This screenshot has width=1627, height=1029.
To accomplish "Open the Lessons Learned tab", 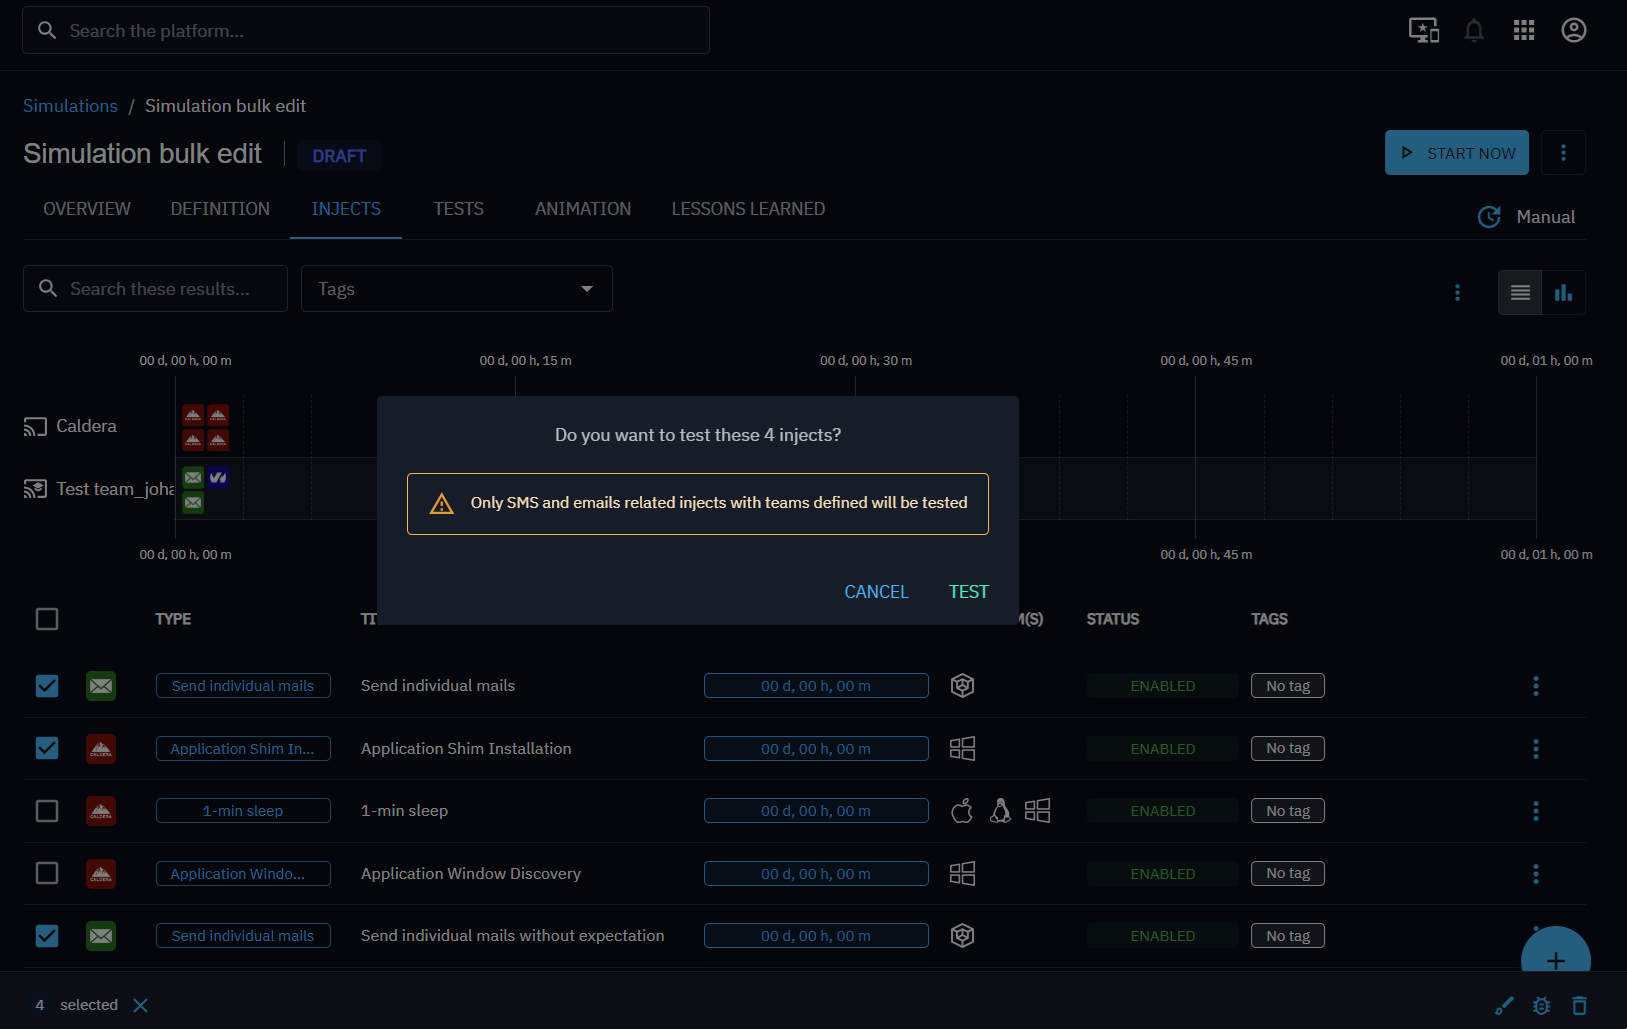I will pos(748,209).
